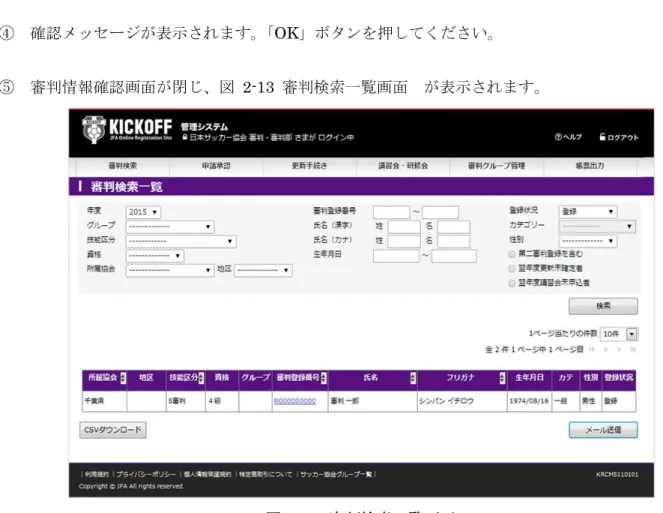Open 利用規約 footer link
663x513 pixels.
pos(97,475)
